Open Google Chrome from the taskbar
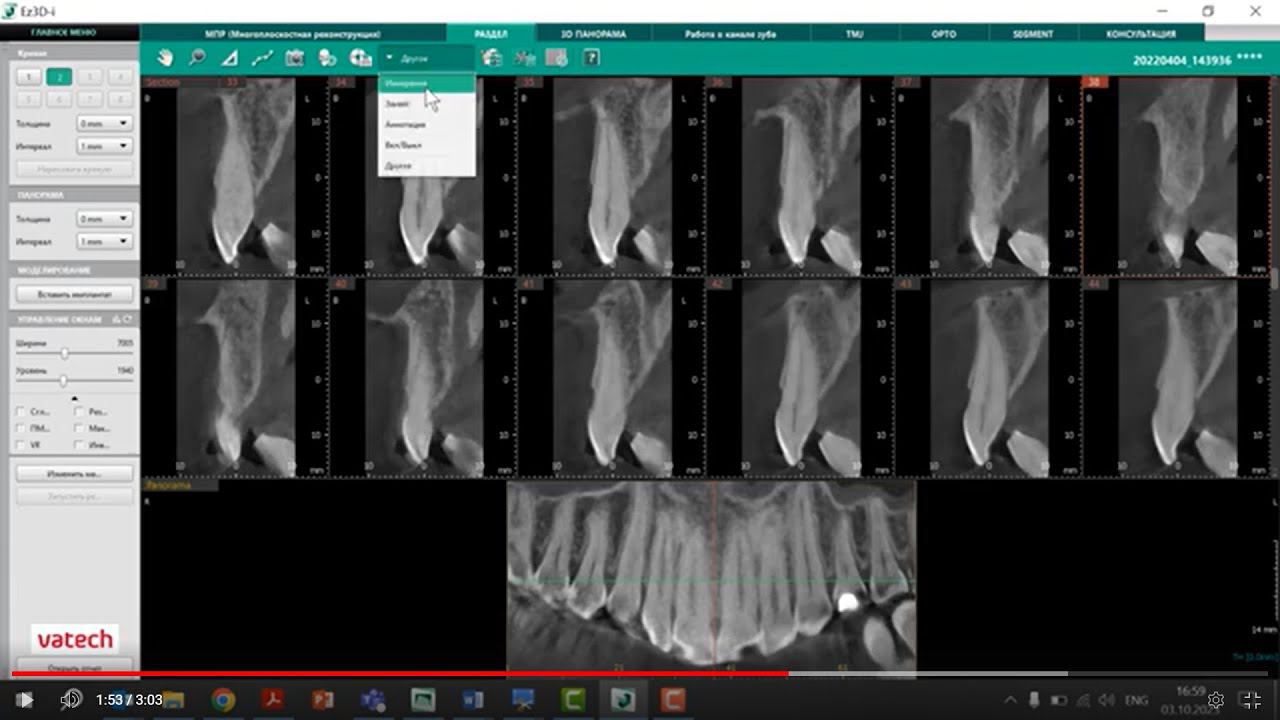 coord(222,700)
